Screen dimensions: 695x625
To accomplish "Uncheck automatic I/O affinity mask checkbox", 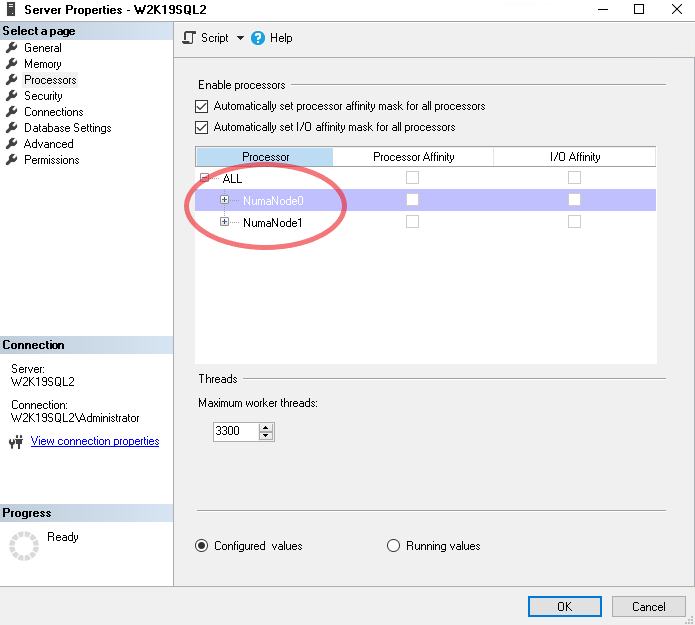I will coord(202,128).
